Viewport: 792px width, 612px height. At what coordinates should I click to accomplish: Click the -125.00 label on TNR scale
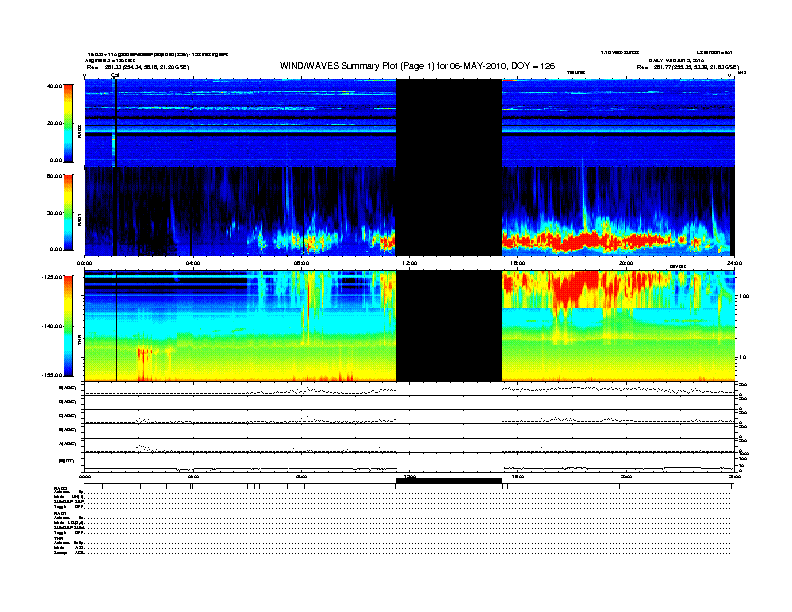coord(52,277)
